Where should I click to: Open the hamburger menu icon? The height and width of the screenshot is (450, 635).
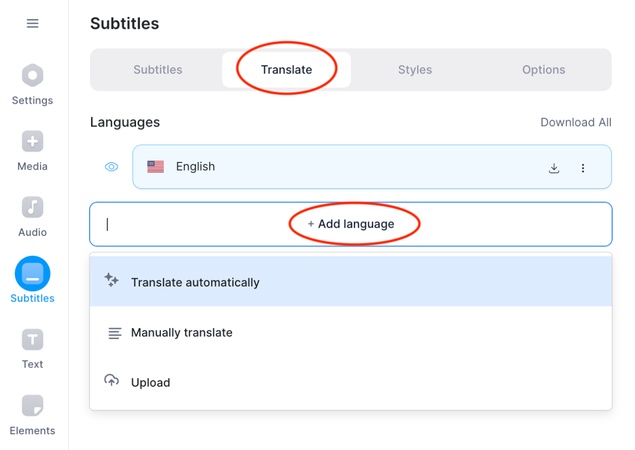click(x=32, y=23)
